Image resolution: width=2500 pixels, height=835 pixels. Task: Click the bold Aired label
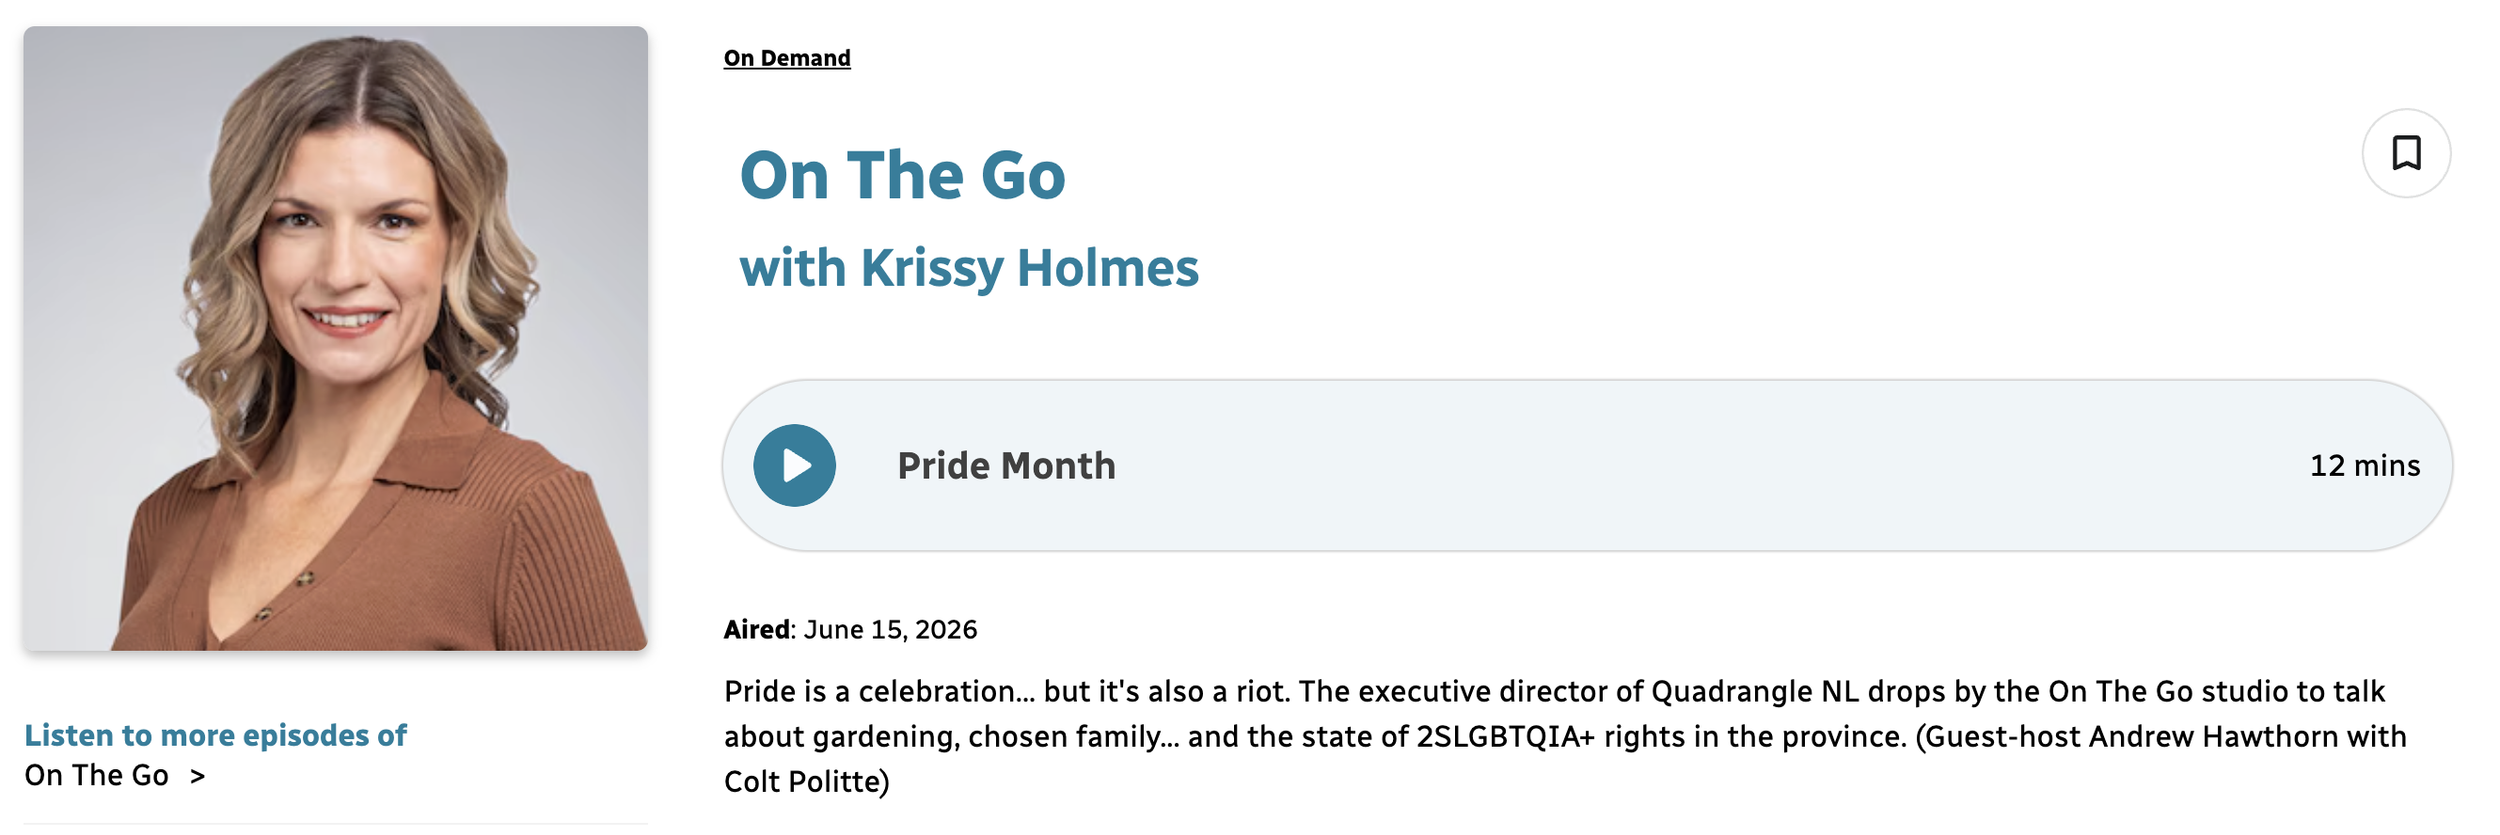pyautogui.click(x=757, y=629)
